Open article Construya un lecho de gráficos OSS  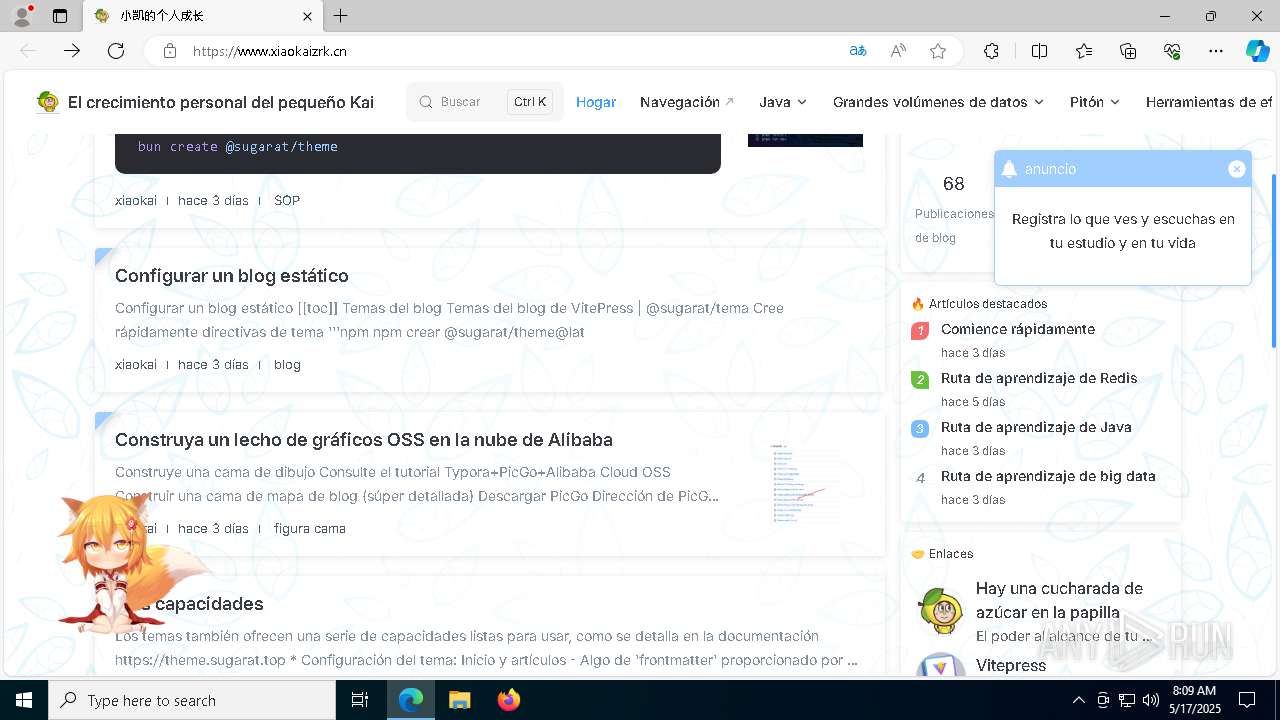[364, 440]
